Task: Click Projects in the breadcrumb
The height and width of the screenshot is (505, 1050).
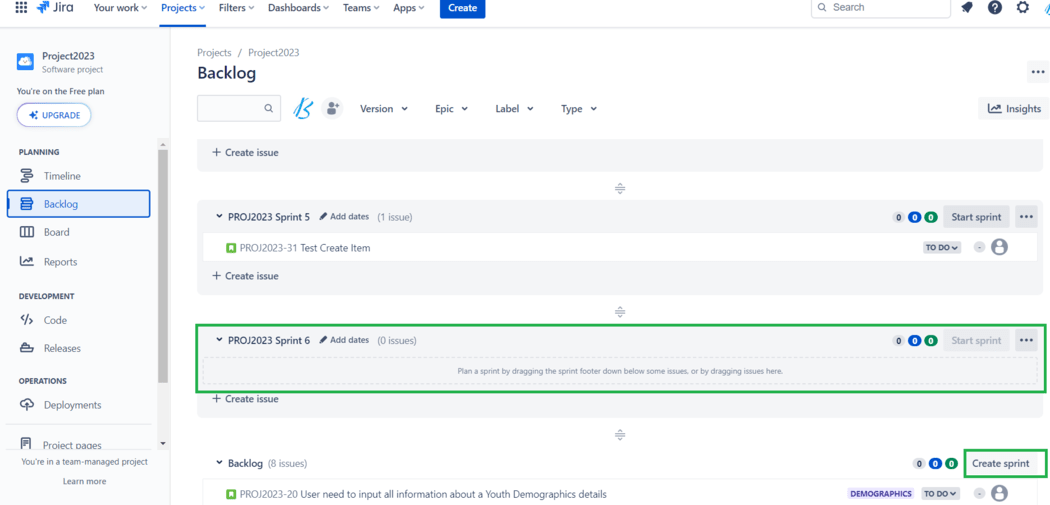Action: 214,52
